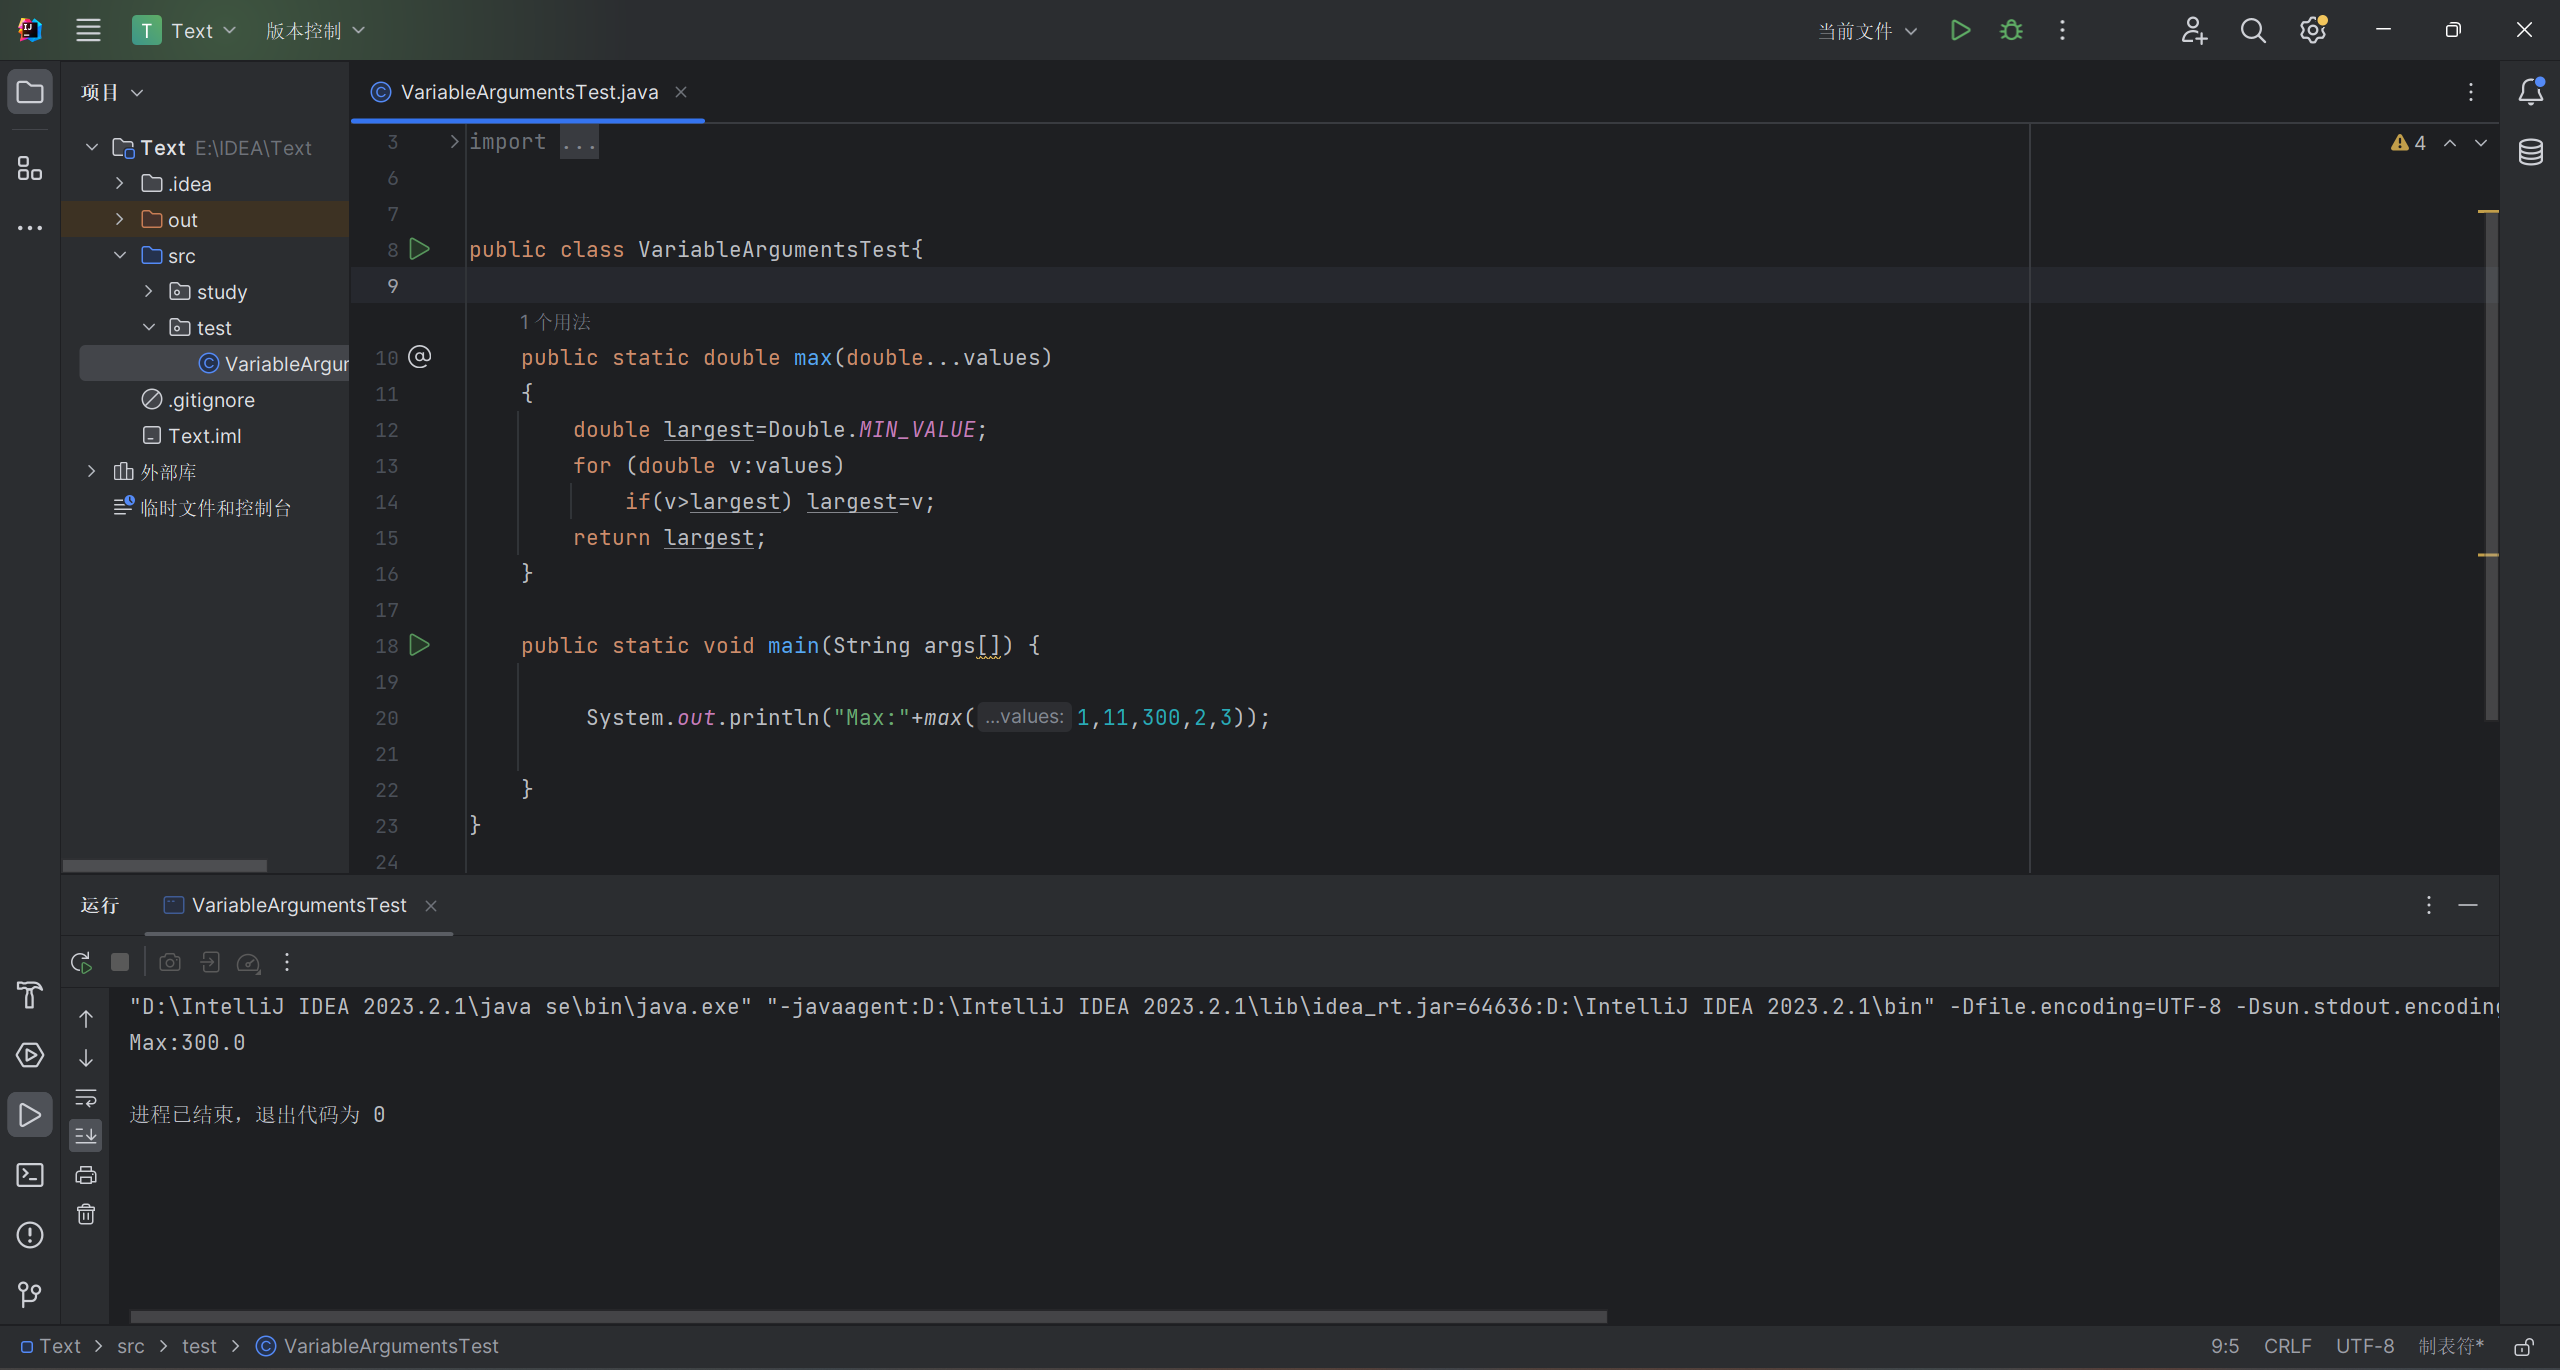This screenshot has width=2560, height=1370.
Task: Toggle soft-wrap in run console
Action: (x=86, y=1097)
